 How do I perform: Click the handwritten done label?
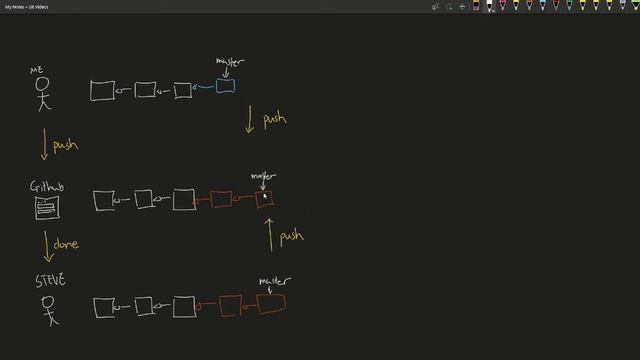(x=66, y=244)
